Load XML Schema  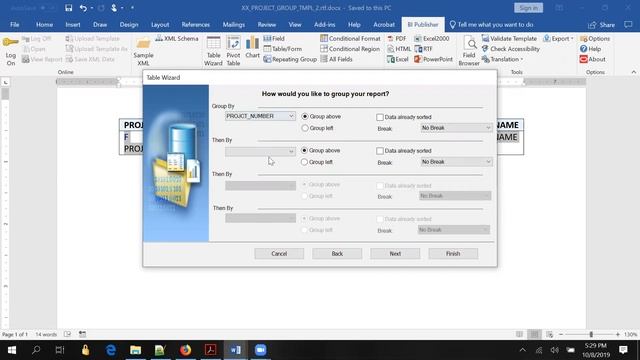click(177, 38)
